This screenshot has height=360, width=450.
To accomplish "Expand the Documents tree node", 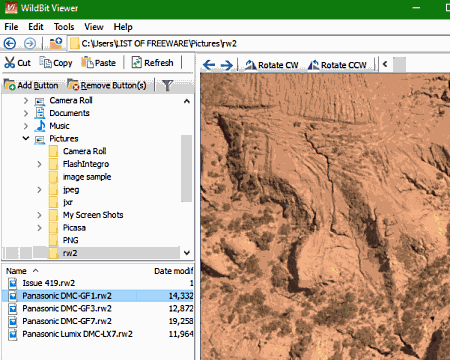I will (26, 113).
